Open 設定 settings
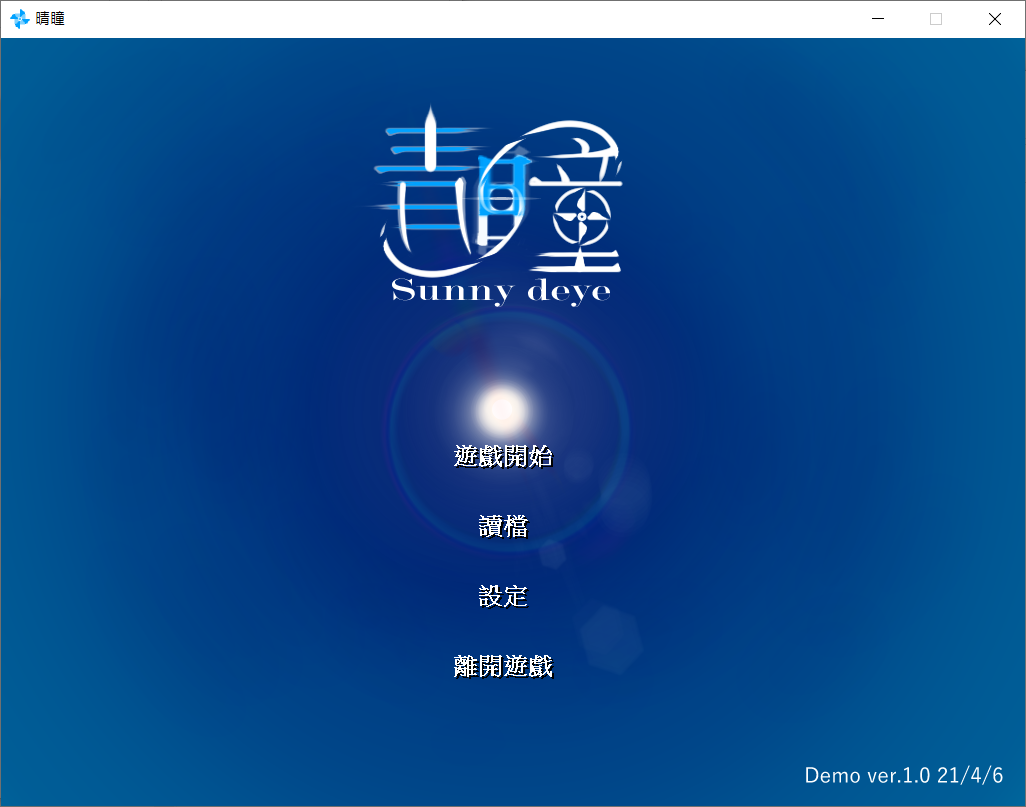The image size is (1026, 807). 503,597
